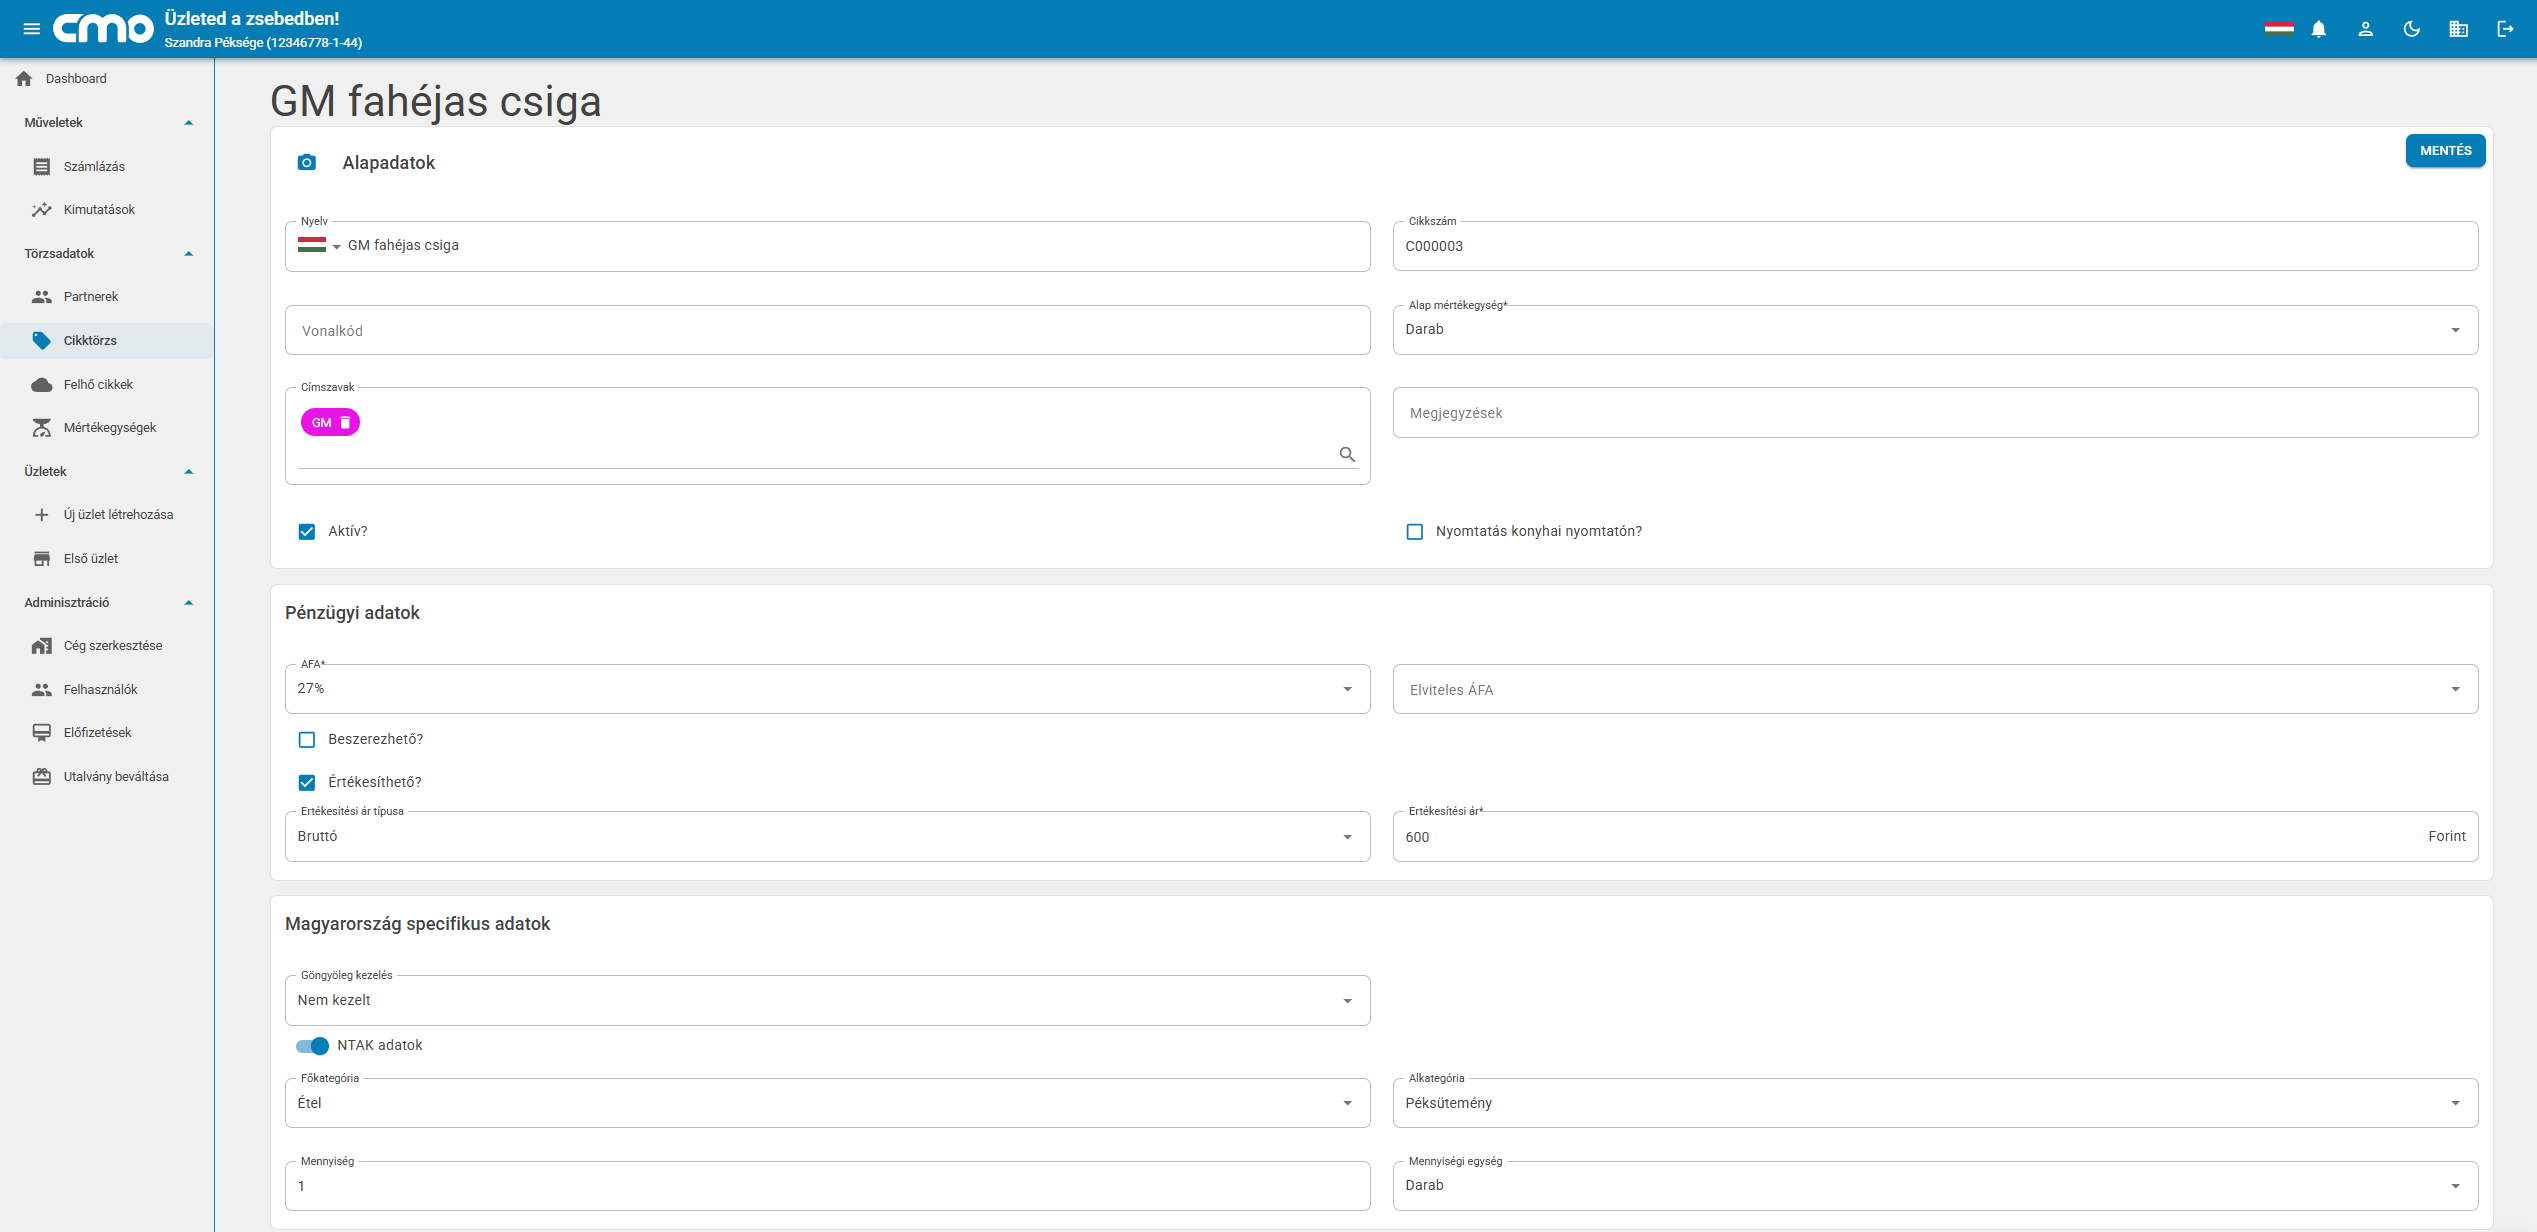
Task: Click the Előfizetések subscription icon
Action: click(x=41, y=733)
